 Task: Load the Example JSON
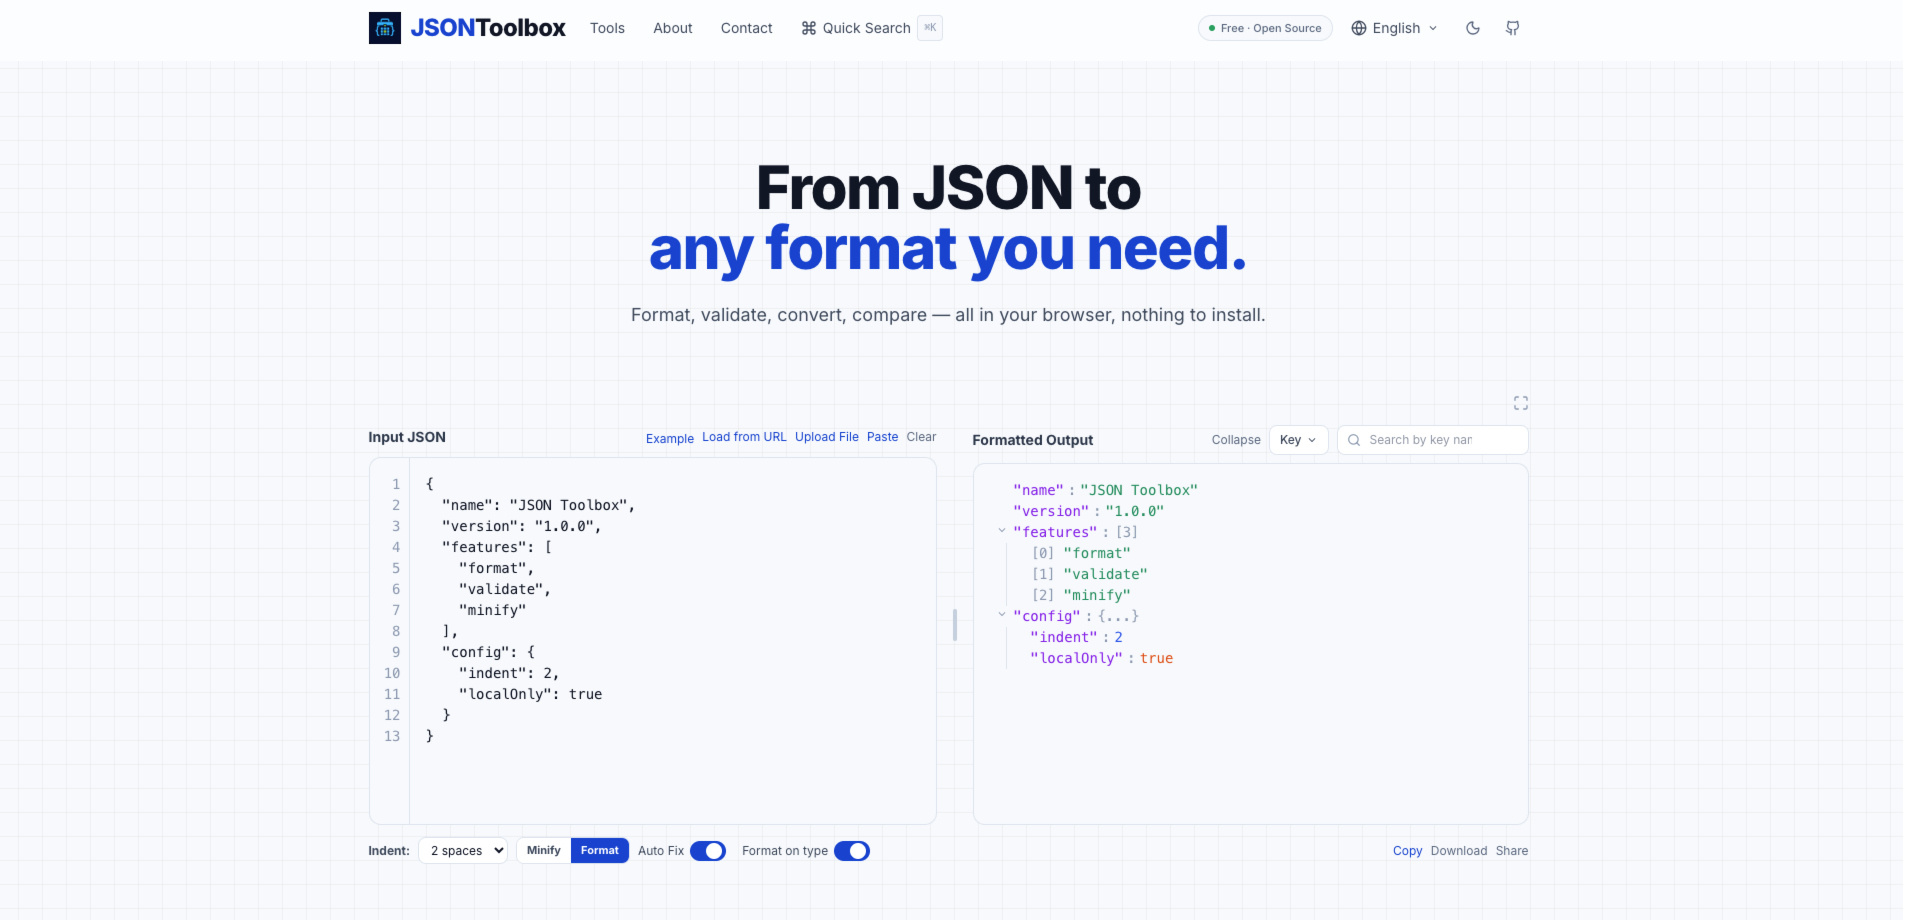pyautogui.click(x=670, y=439)
